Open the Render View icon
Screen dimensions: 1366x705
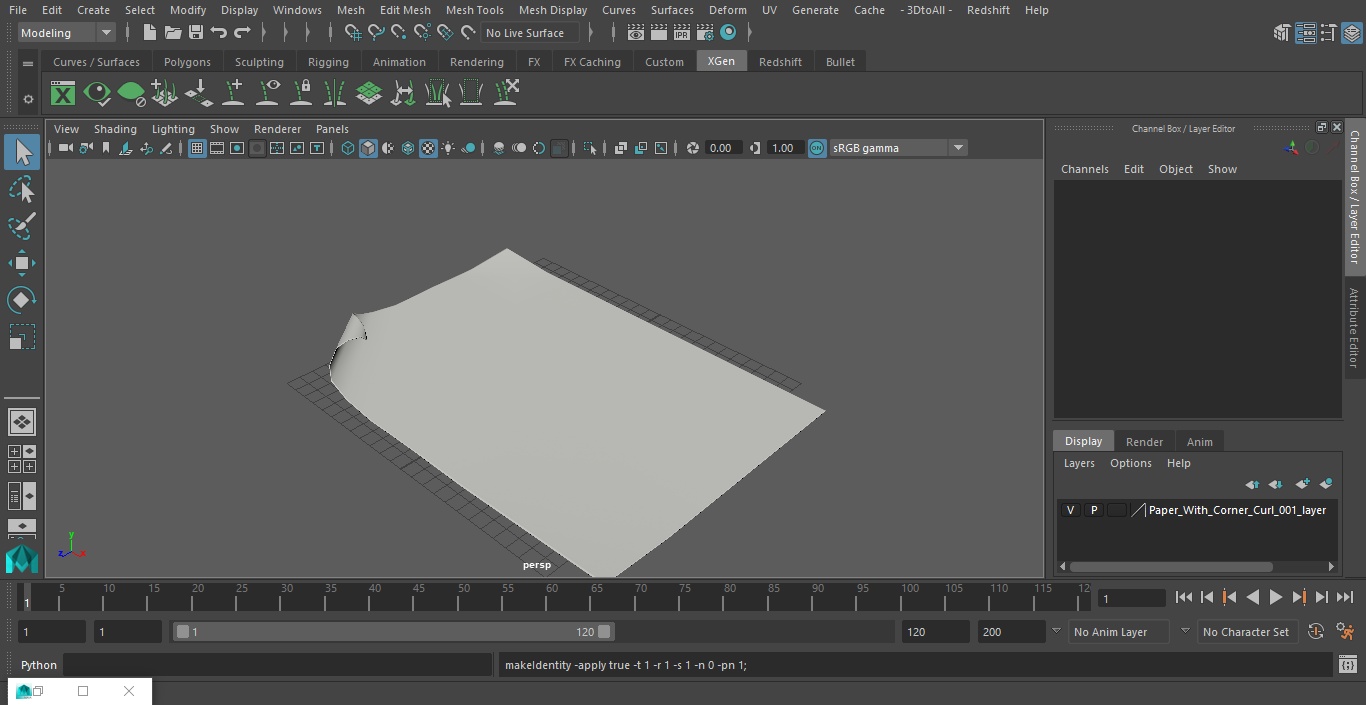coord(636,33)
